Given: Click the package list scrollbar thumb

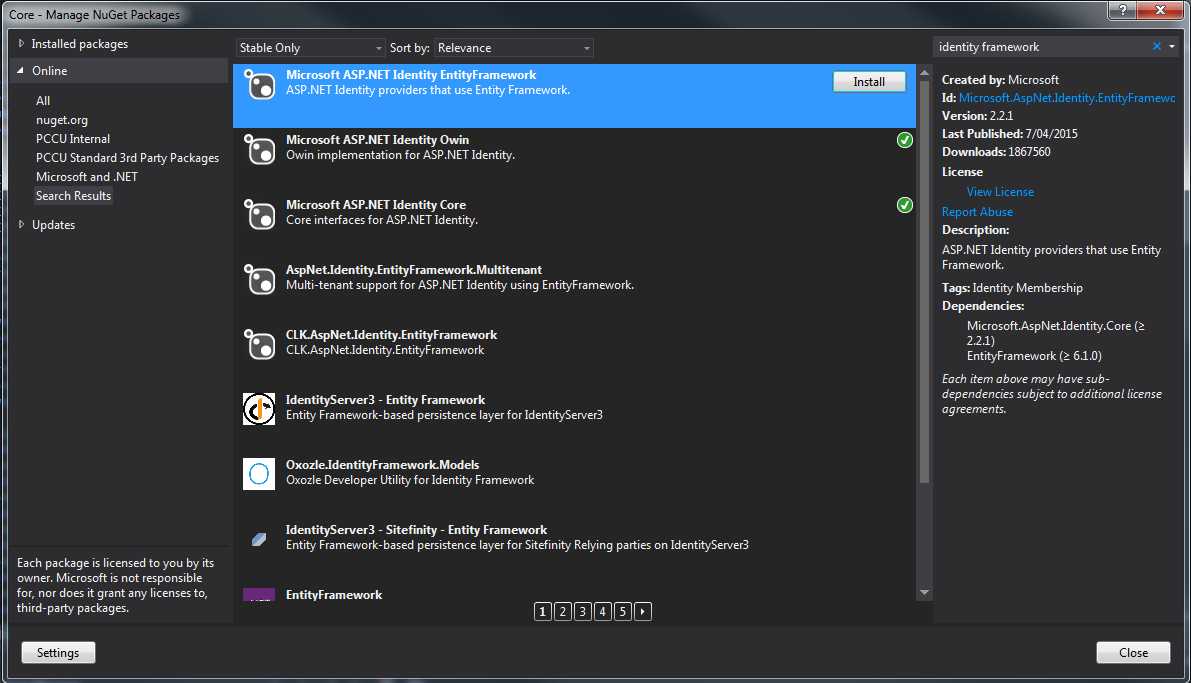Looking at the screenshot, I should (x=924, y=281).
